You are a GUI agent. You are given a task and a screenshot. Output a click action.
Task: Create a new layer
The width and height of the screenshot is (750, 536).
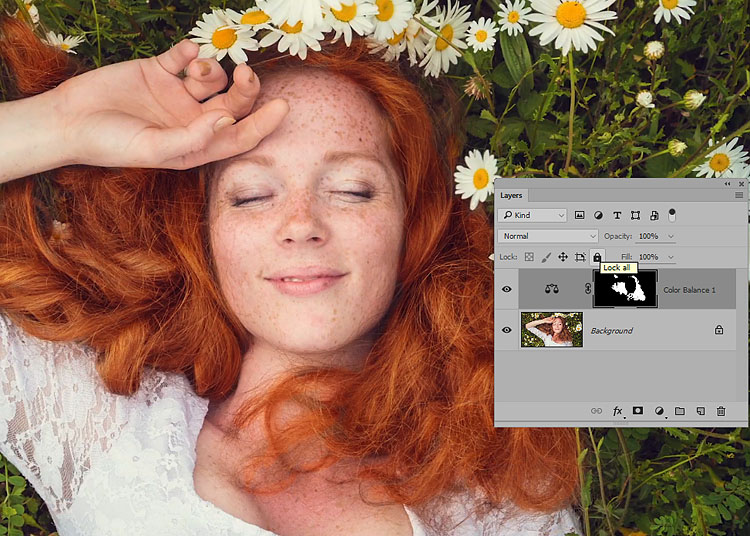701,411
